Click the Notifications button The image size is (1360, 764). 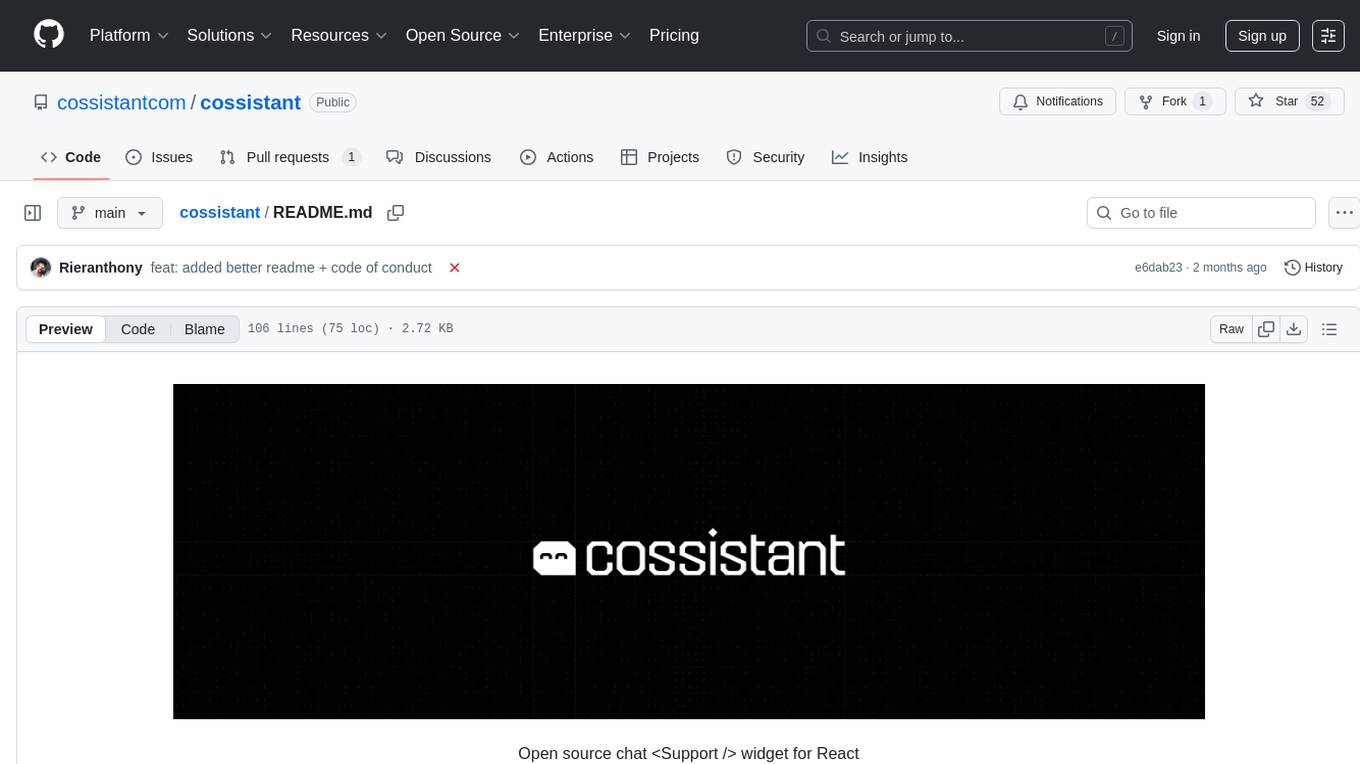tap(1058, 101)
